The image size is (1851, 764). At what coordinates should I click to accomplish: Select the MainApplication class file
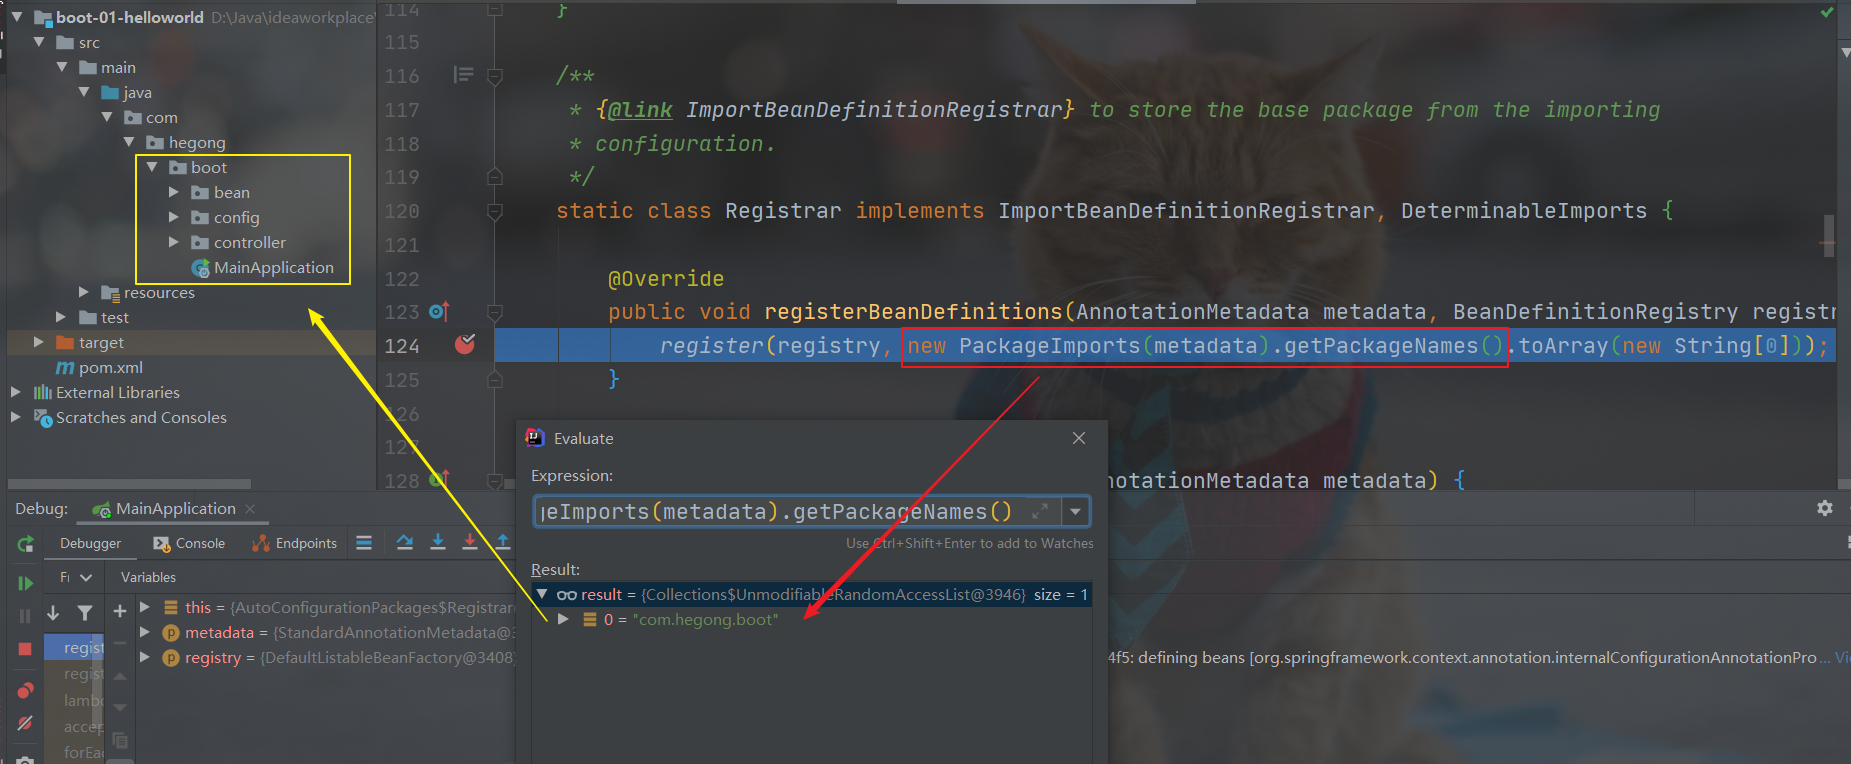[262, 267]
